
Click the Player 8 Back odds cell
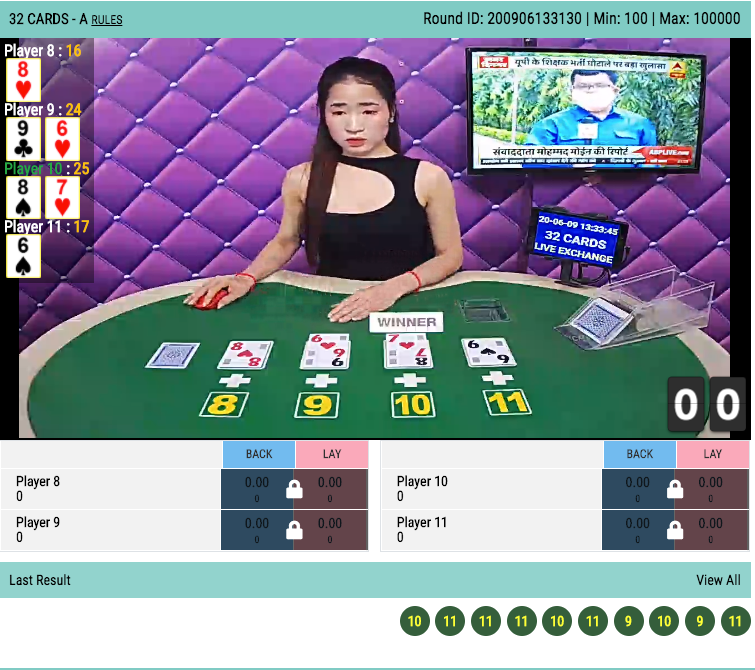258,489
